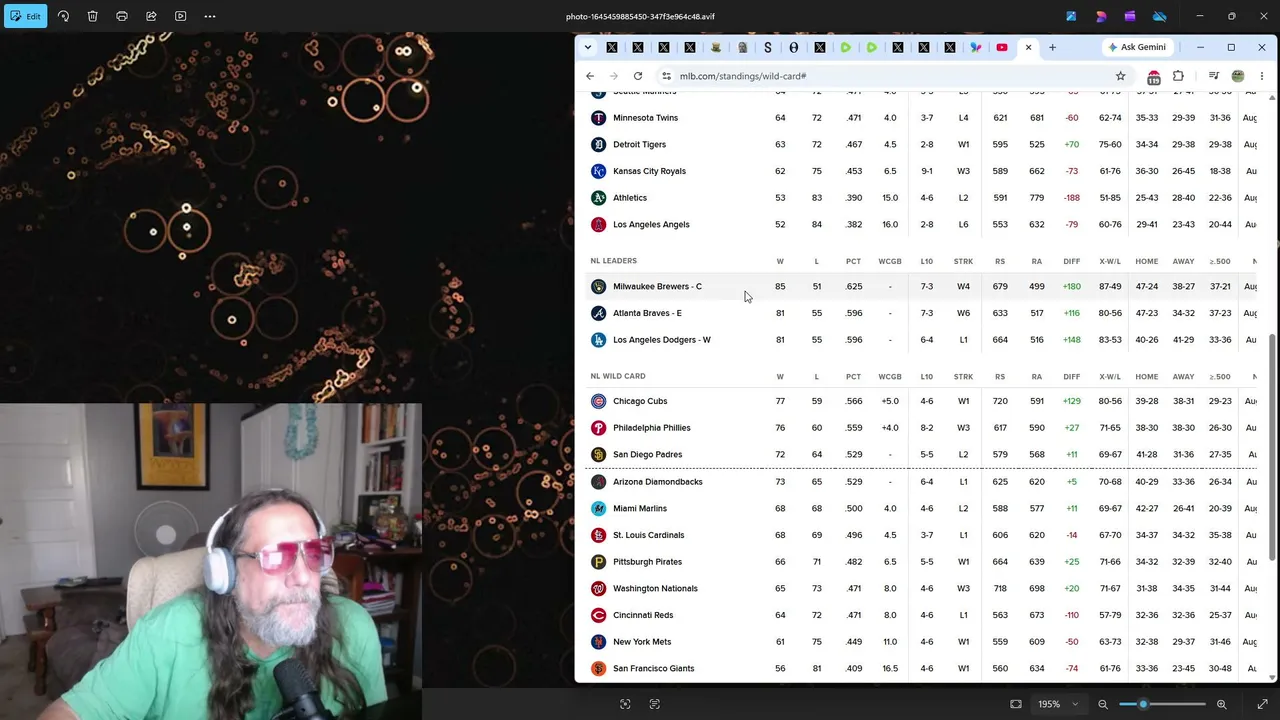
Task: Open the Chrome three-dot menu
Action: click(1262, 76)
